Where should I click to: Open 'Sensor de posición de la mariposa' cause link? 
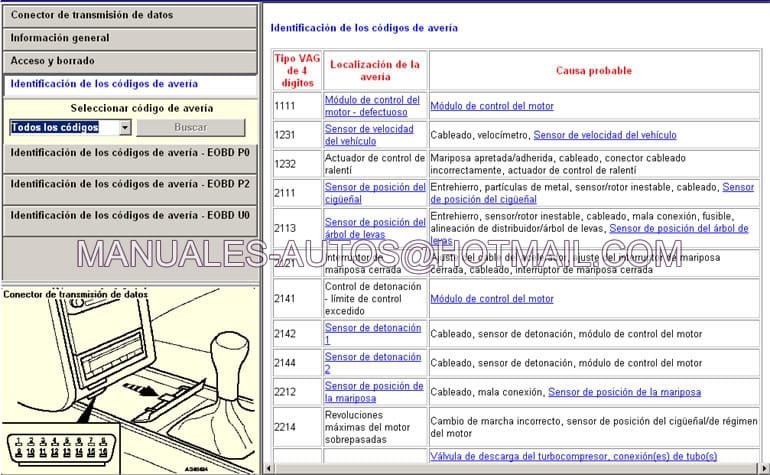[x=624, y=392]
